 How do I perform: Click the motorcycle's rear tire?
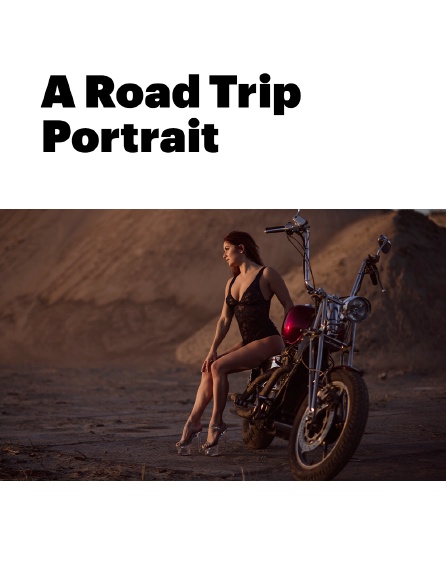click(x=258, y=433)
